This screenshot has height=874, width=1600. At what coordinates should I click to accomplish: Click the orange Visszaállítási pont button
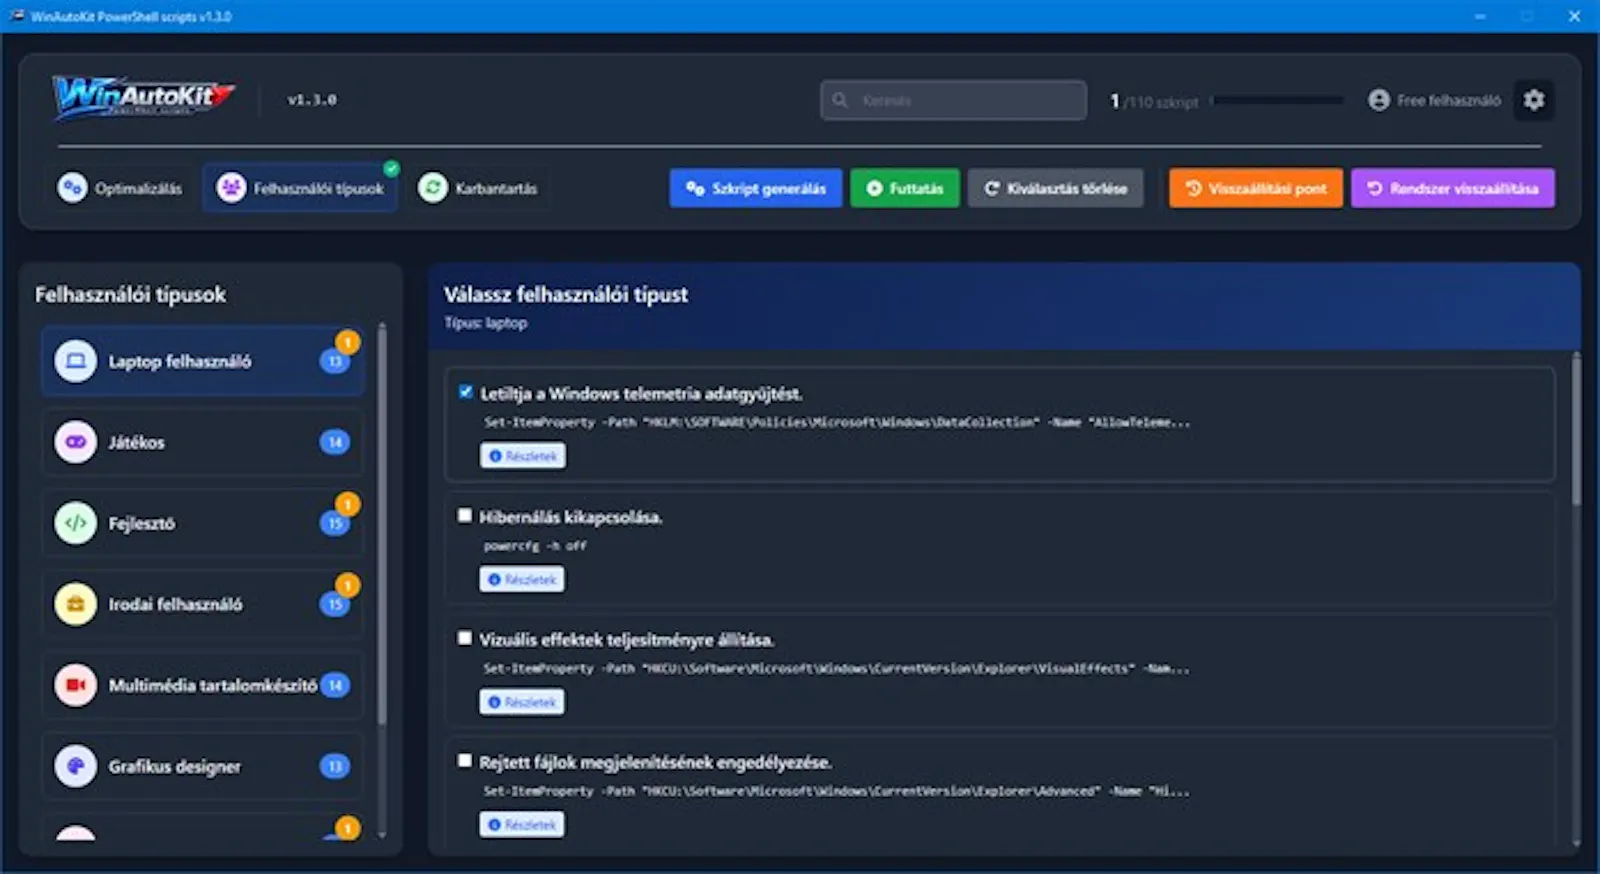[x=1256, y=188]
